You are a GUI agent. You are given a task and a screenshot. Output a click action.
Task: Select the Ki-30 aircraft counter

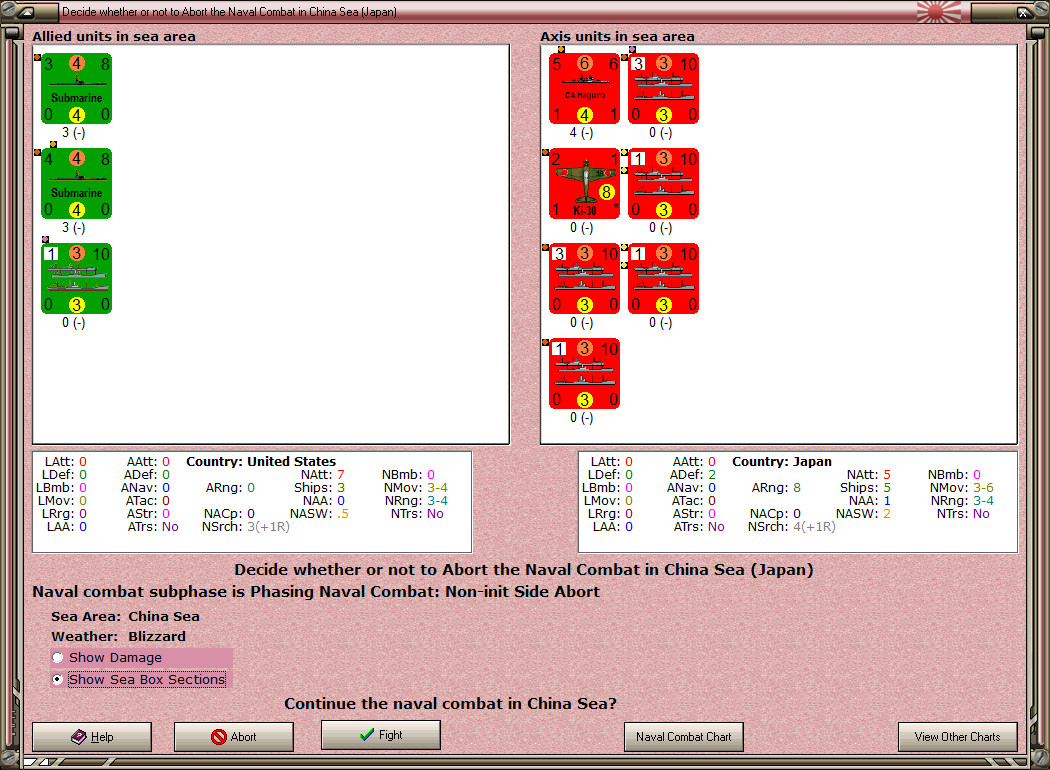coord(585,184)
